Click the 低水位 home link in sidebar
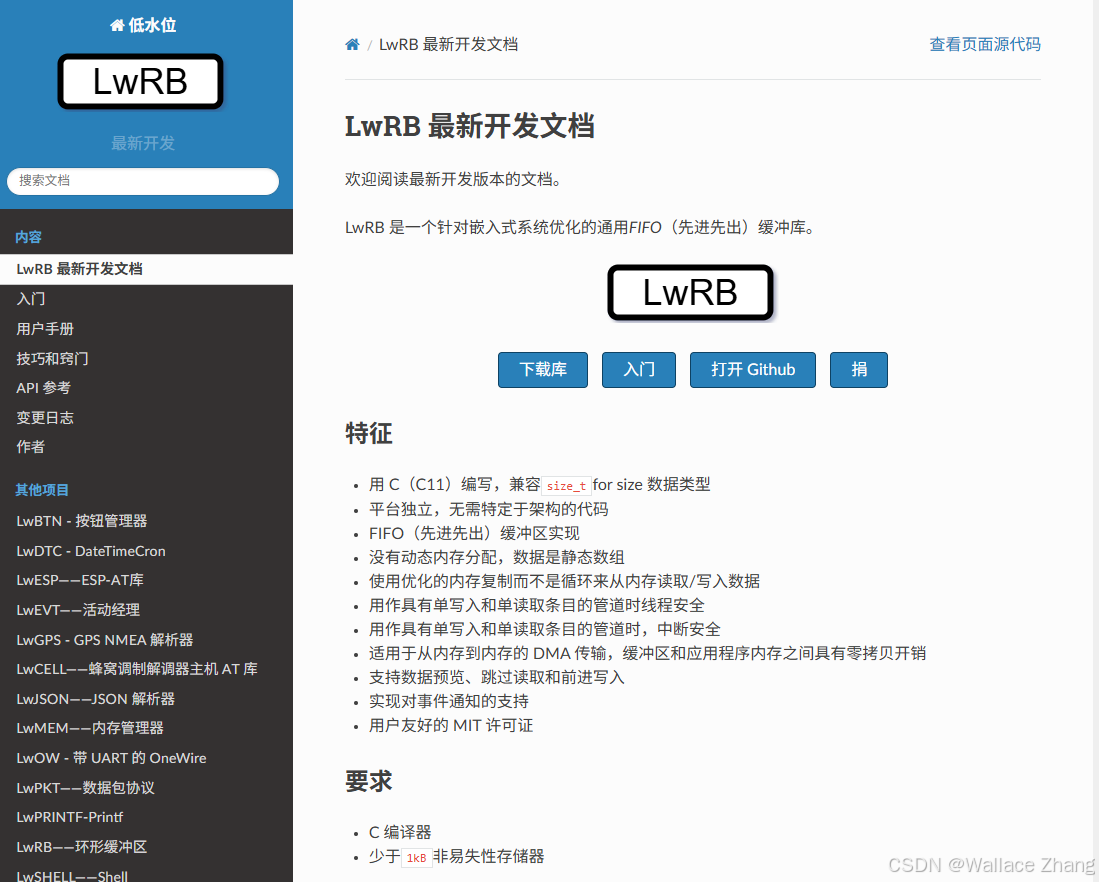This screenshot has width=1099, height=882. pos(143,25)
